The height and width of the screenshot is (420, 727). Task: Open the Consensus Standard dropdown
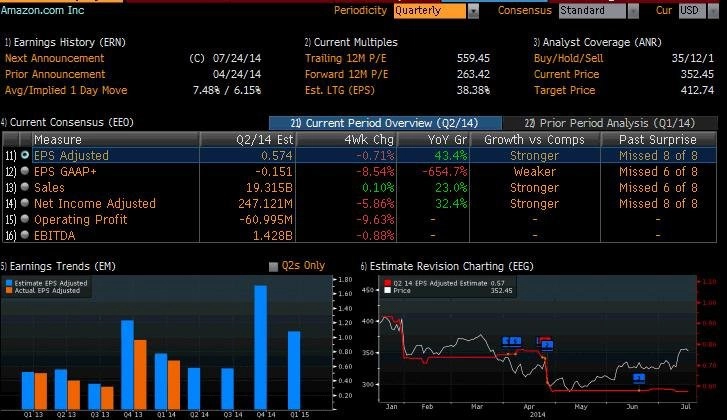tap(592, 11)
